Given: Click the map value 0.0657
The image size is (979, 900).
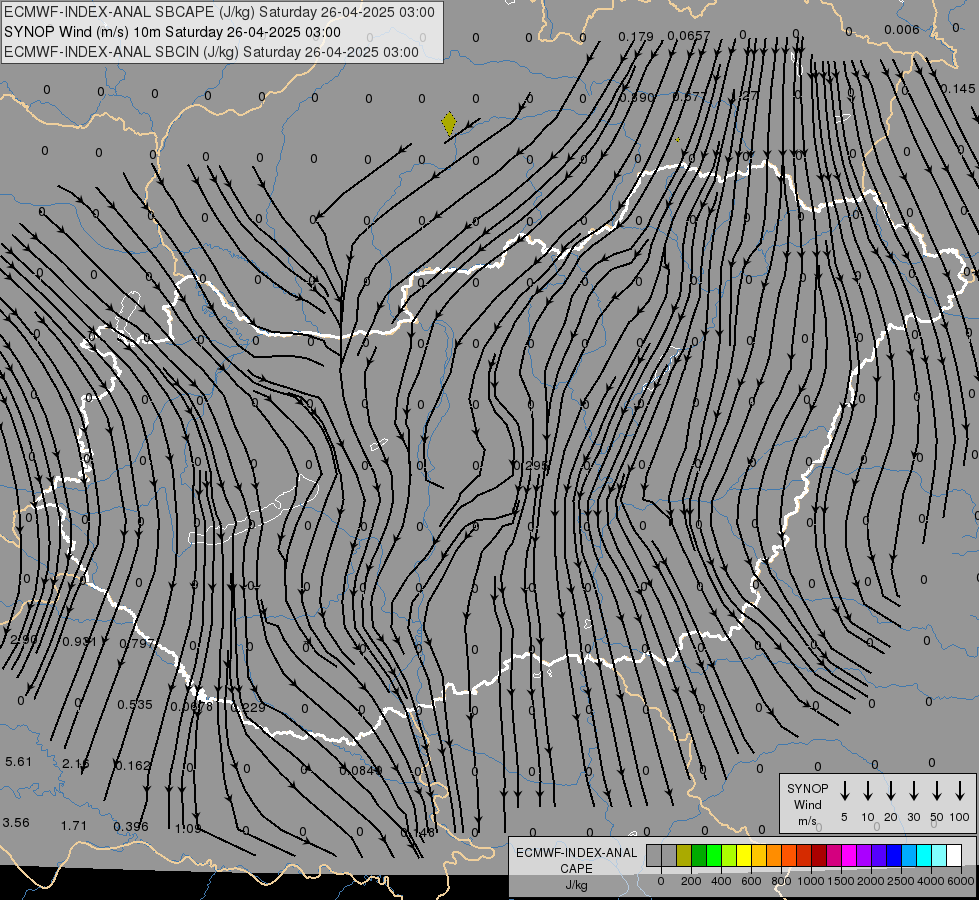Looking at the screenshot, I should [x=689, y=36].
